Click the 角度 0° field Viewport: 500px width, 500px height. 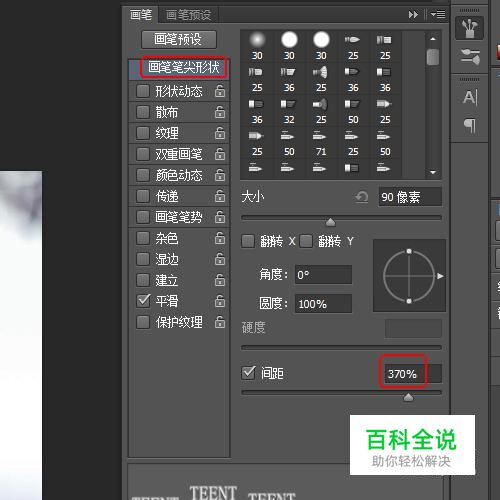323,275
